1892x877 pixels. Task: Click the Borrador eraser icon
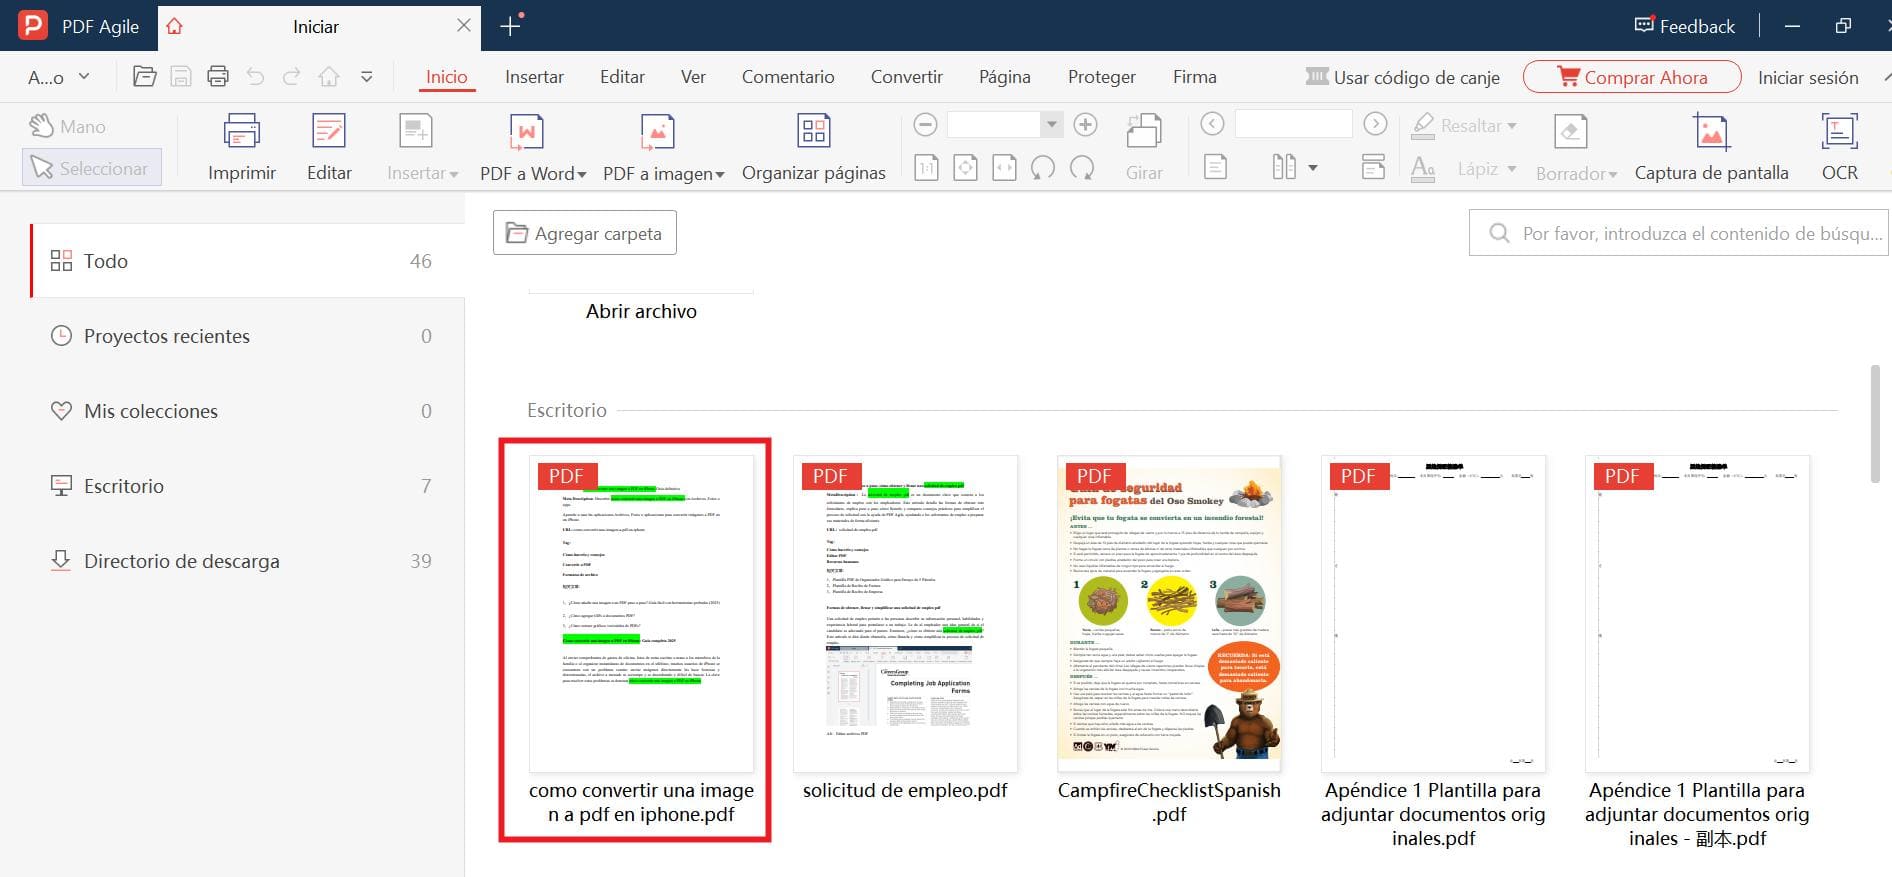(1570, 131)
